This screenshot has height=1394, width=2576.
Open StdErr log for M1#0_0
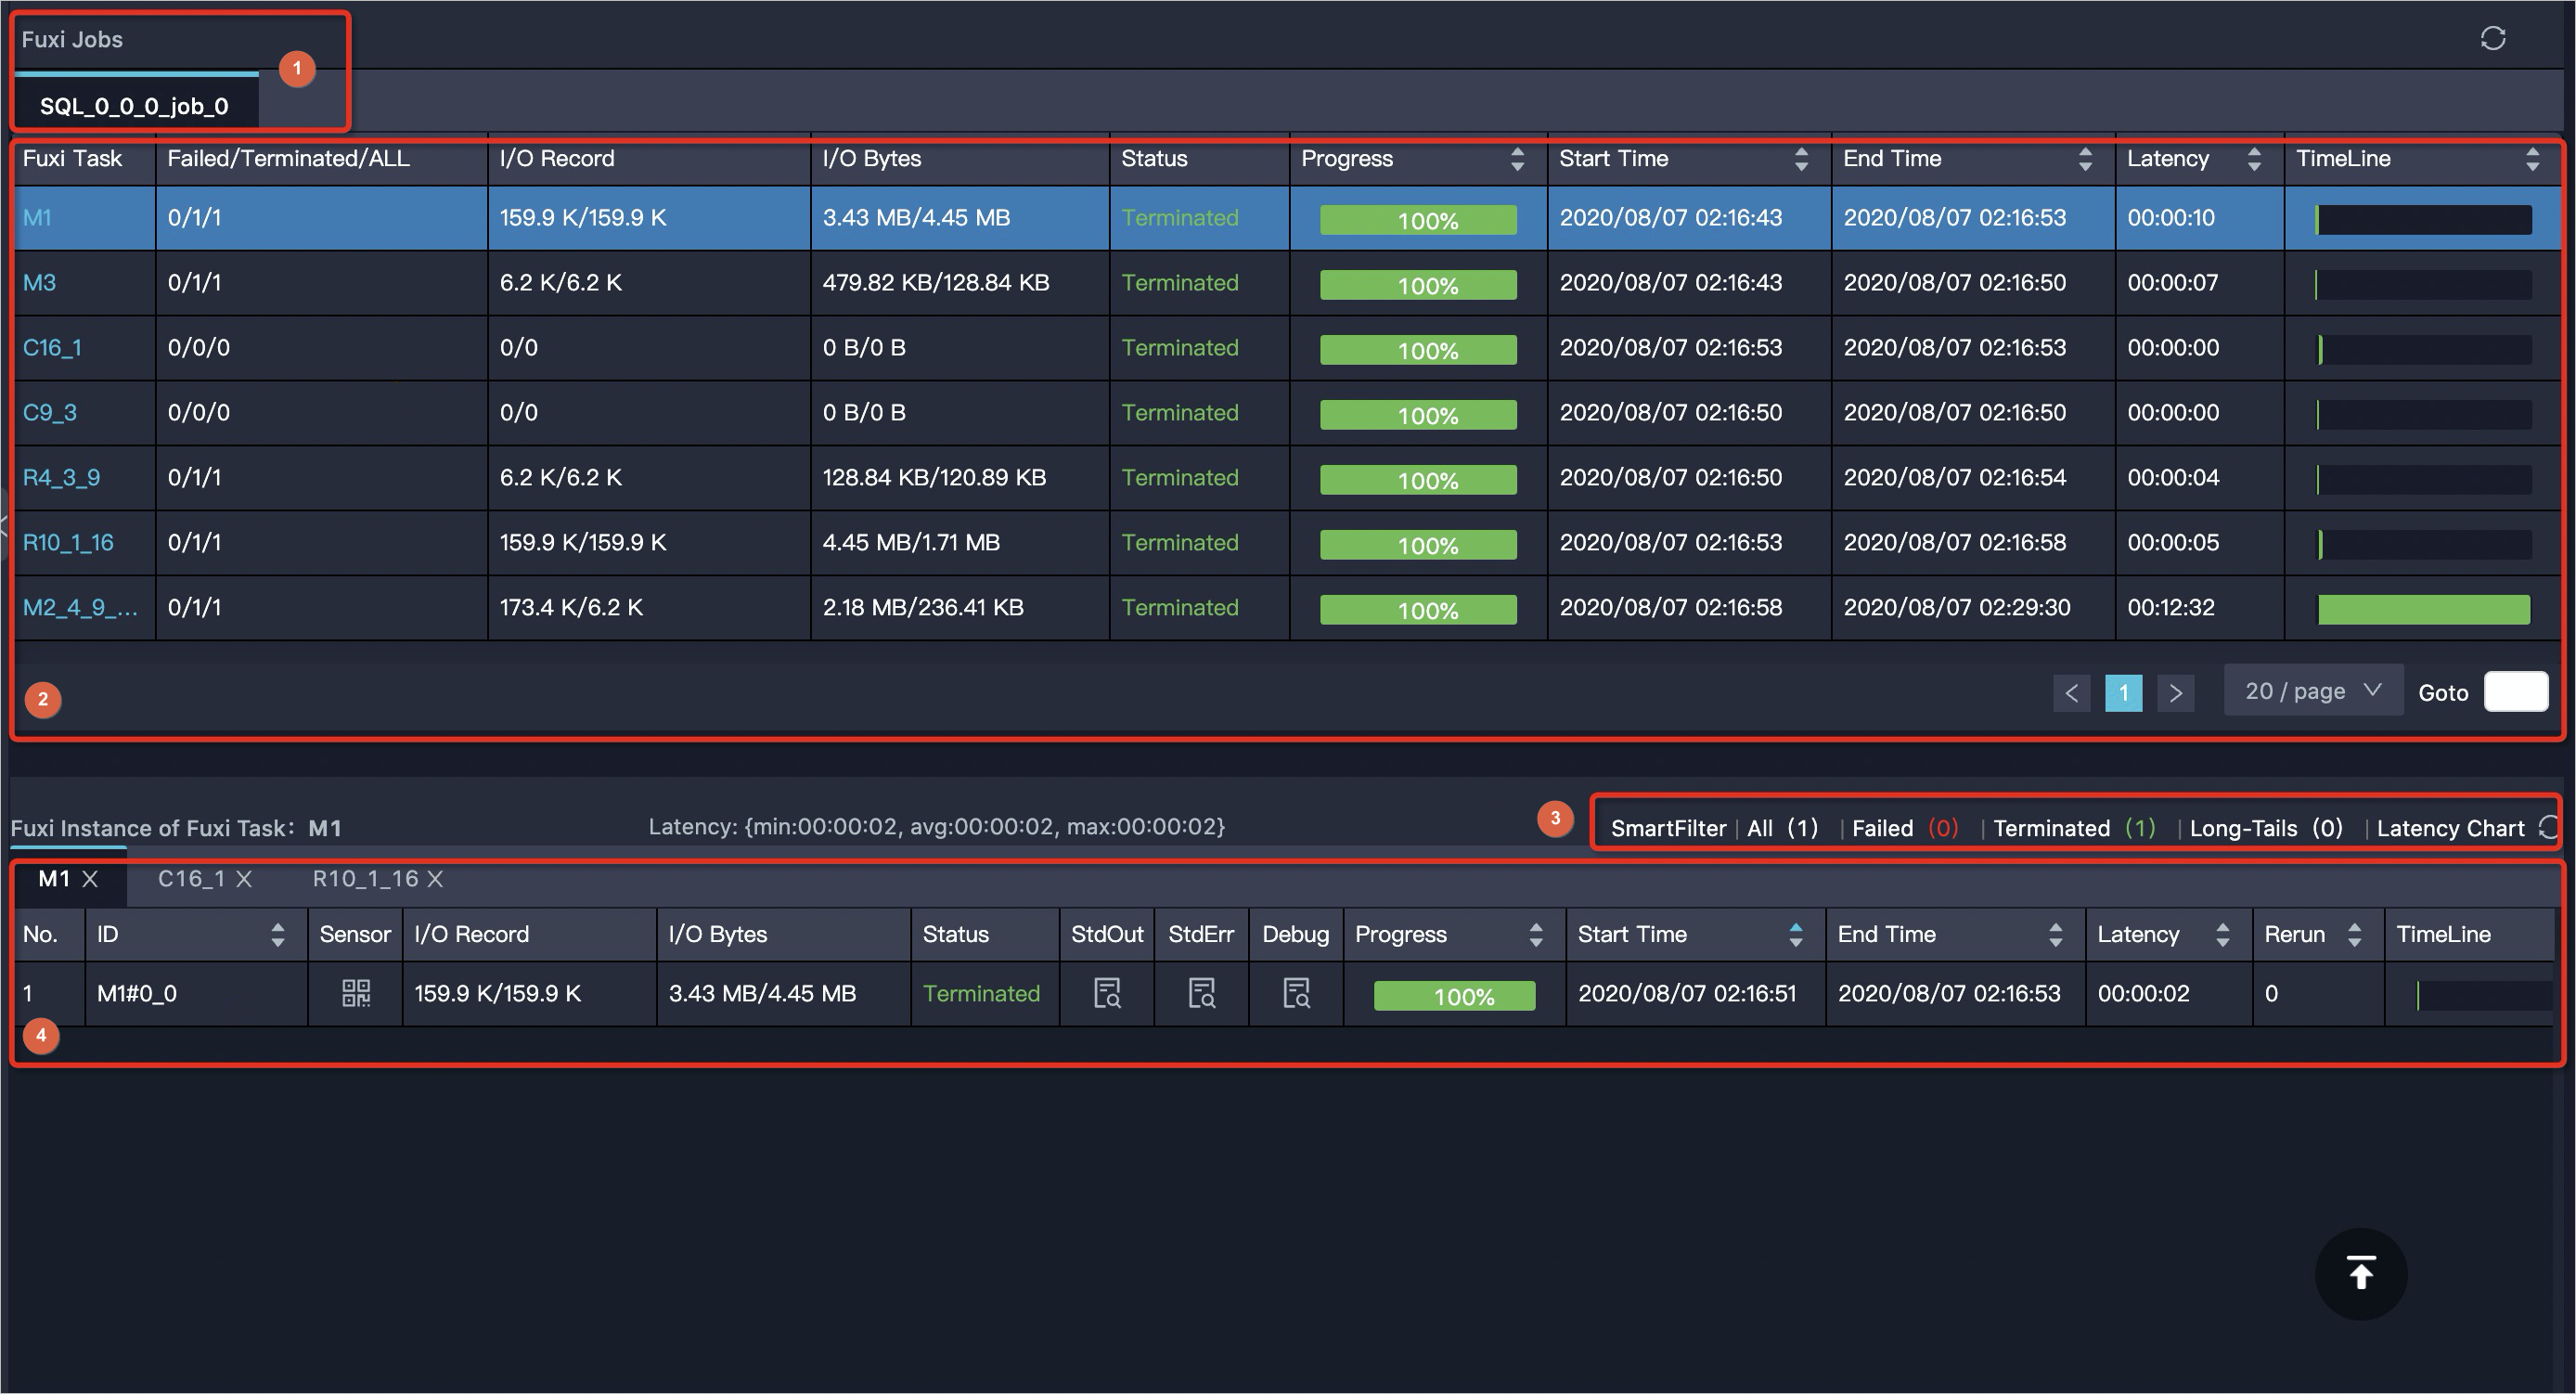(1201, 993)
